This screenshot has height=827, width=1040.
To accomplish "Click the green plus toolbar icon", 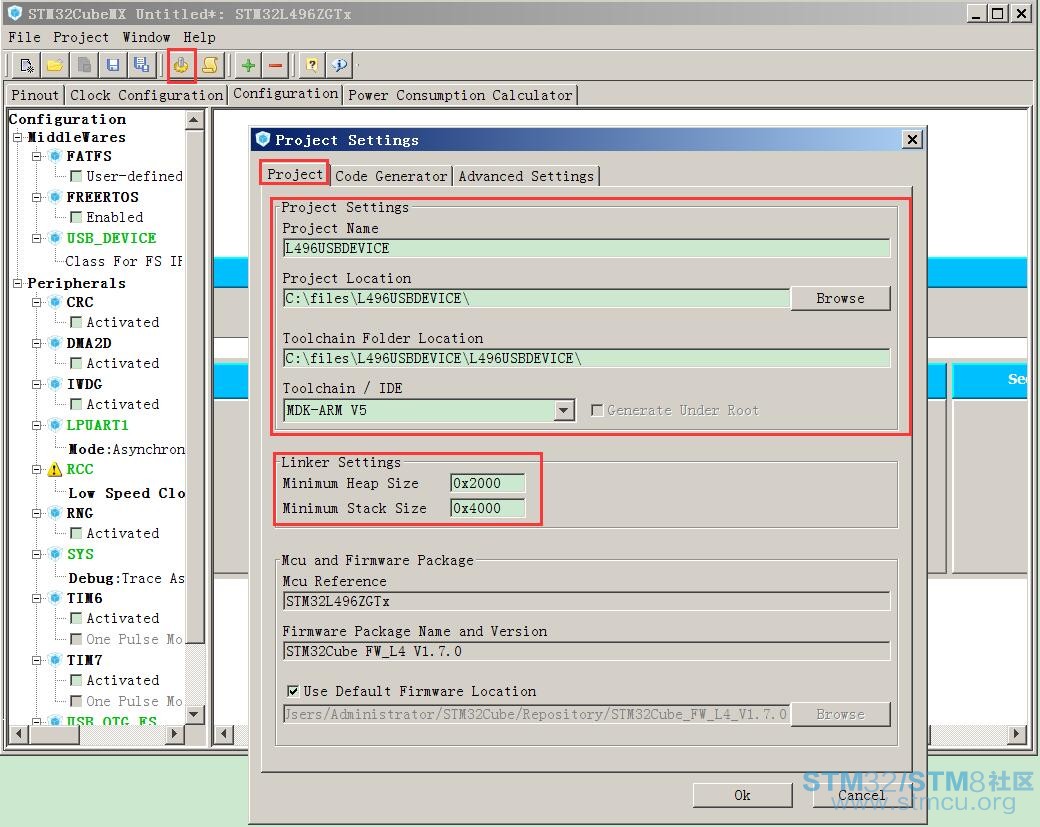I will point(248,65).
